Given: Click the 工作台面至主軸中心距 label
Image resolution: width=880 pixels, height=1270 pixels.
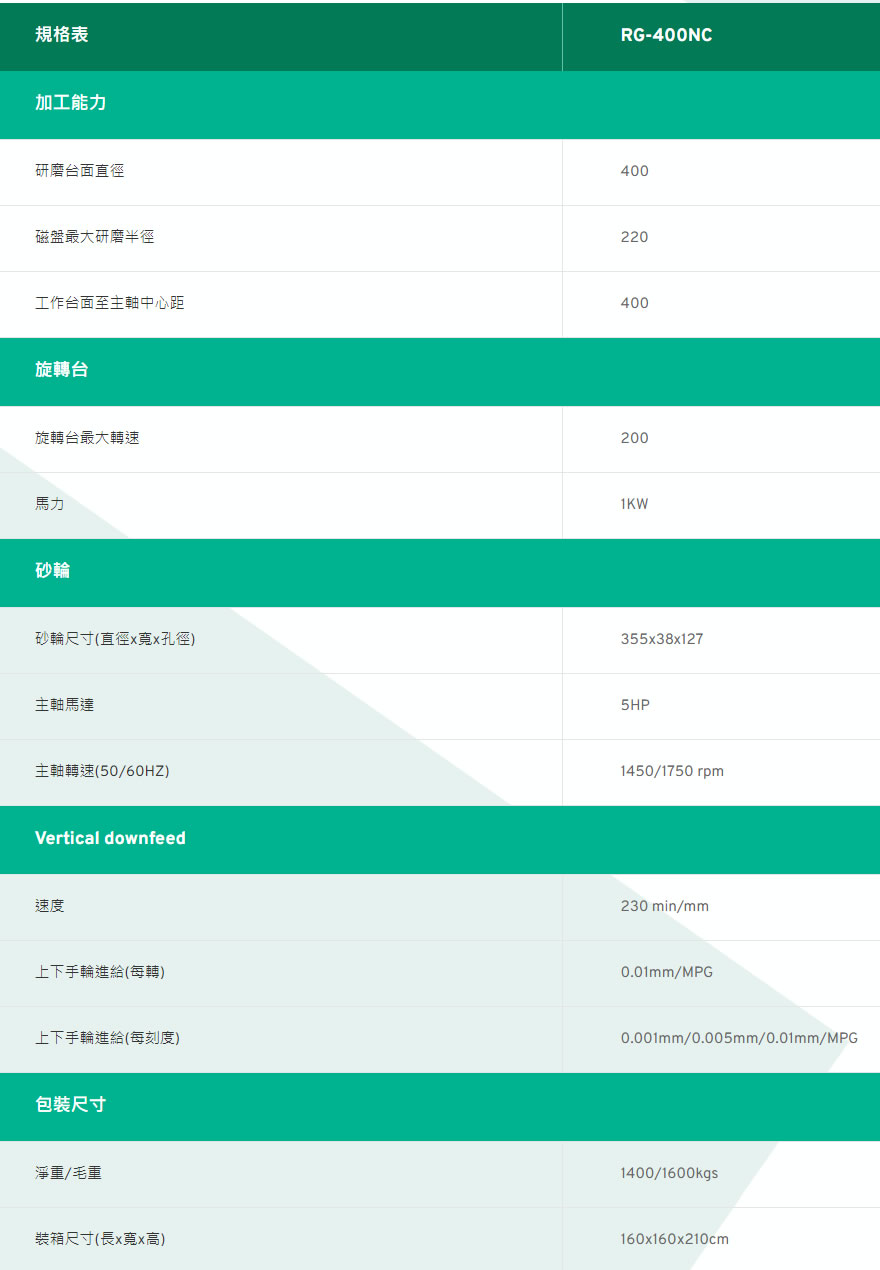Looking at the screenshot, I should pyautogui.click(x=110, y=303).
